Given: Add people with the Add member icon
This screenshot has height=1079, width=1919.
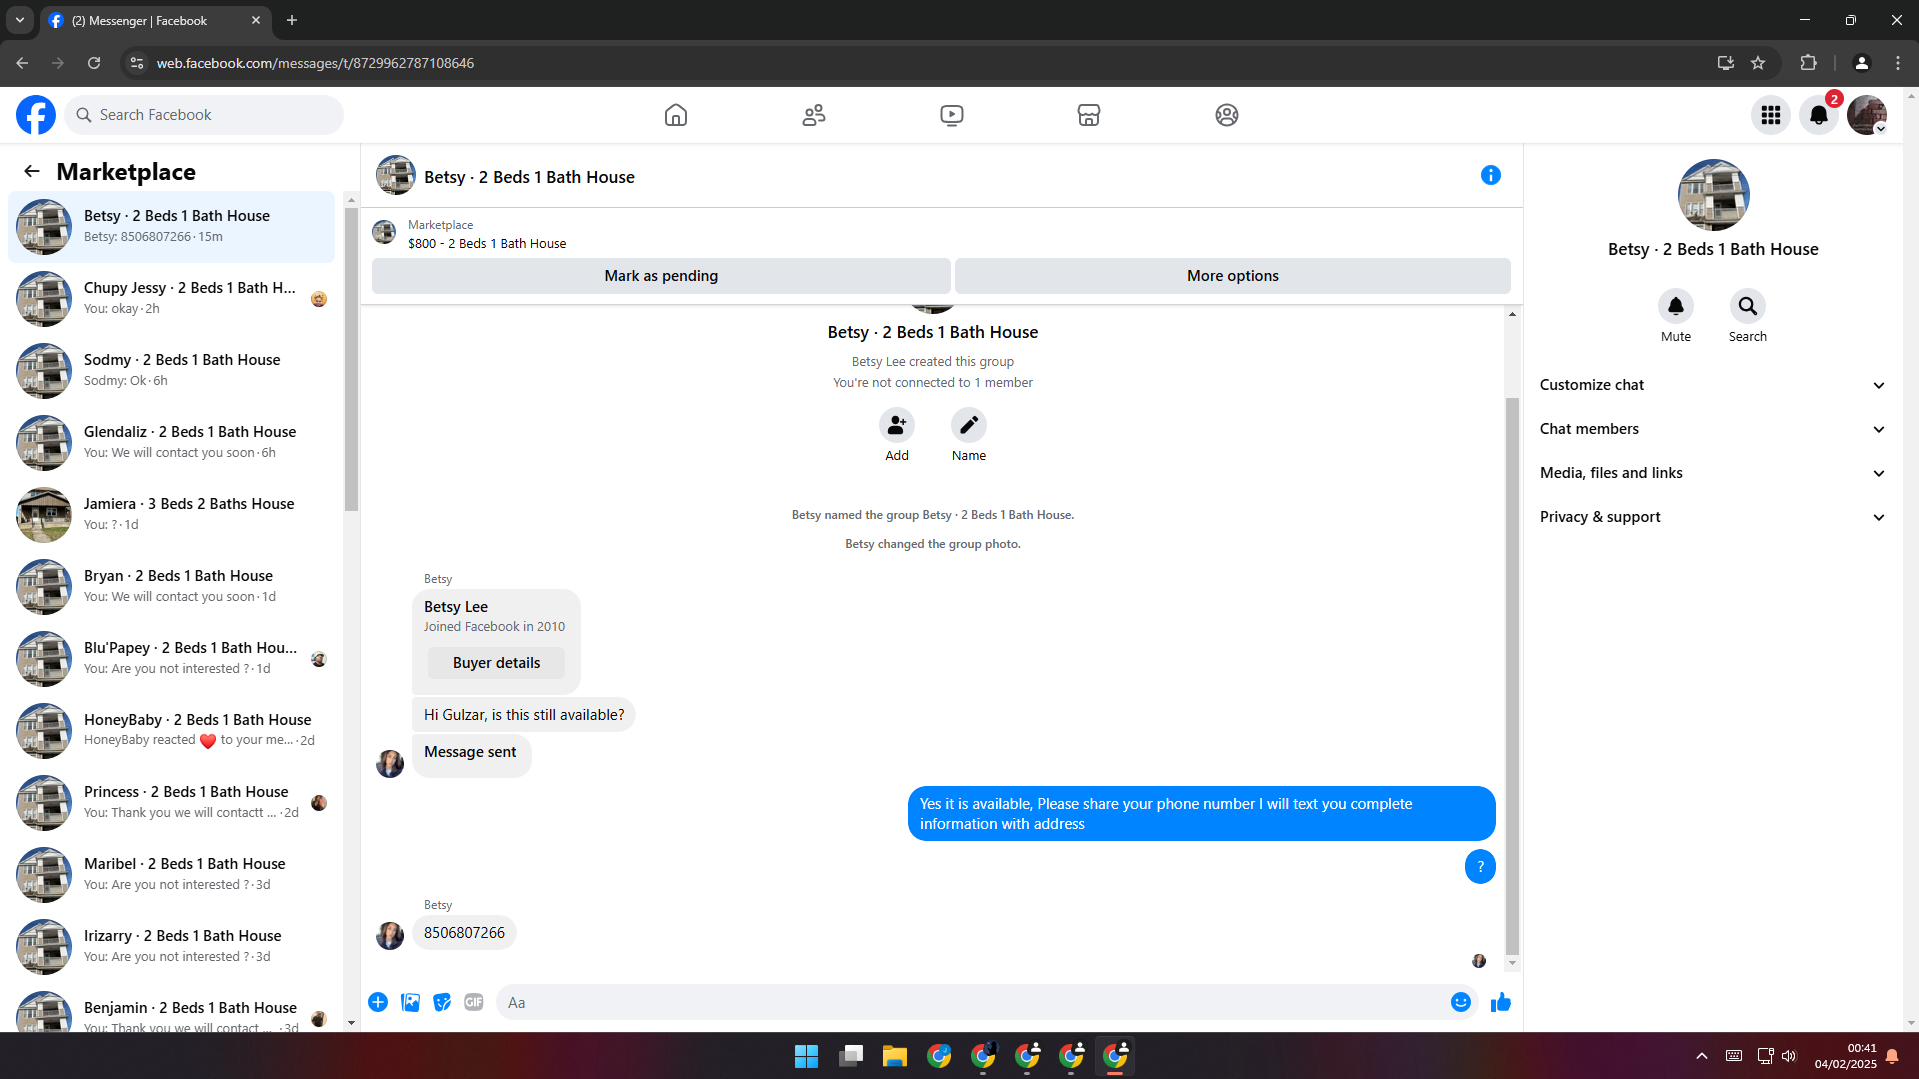Looking at the screenshot, I should click(897, 425).
